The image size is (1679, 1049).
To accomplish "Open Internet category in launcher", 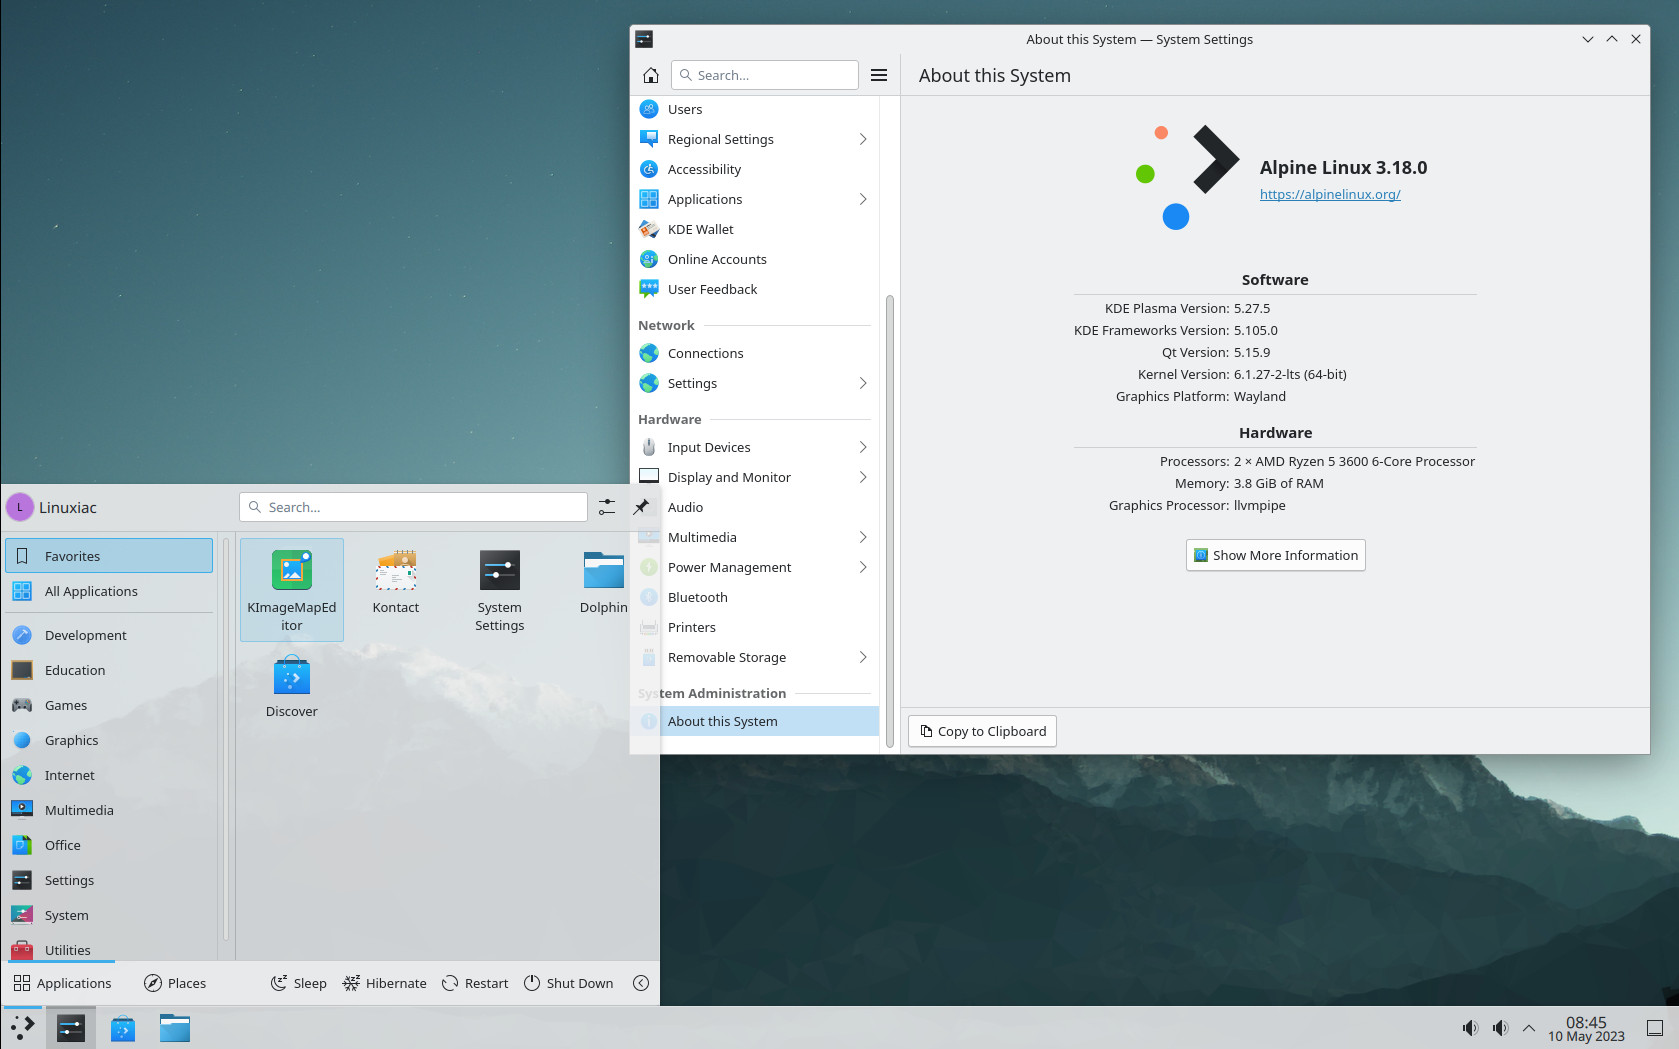I will click(x=109, y=775).
